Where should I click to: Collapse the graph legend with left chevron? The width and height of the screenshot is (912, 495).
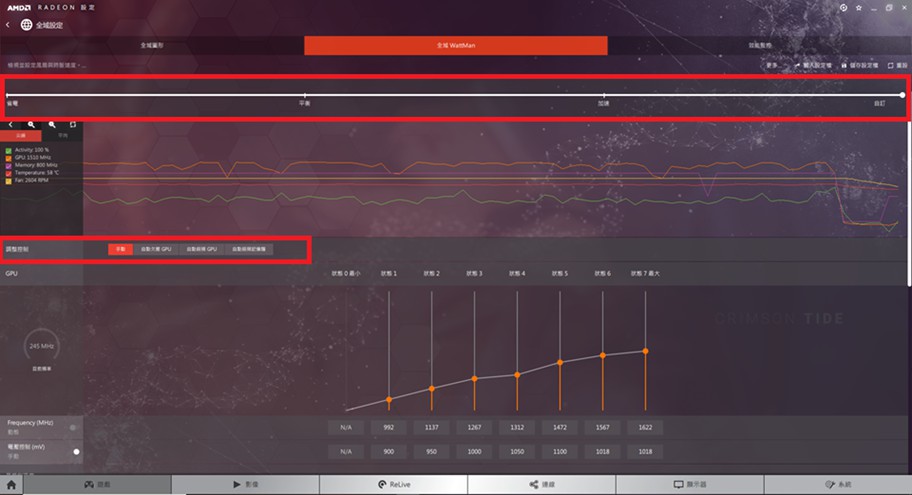coord(10,124)
